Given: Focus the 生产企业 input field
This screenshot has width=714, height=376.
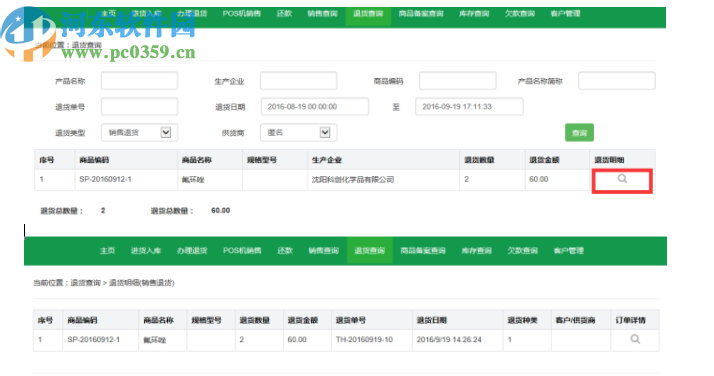Looking at the screenshot, I should tap(299, 81).
